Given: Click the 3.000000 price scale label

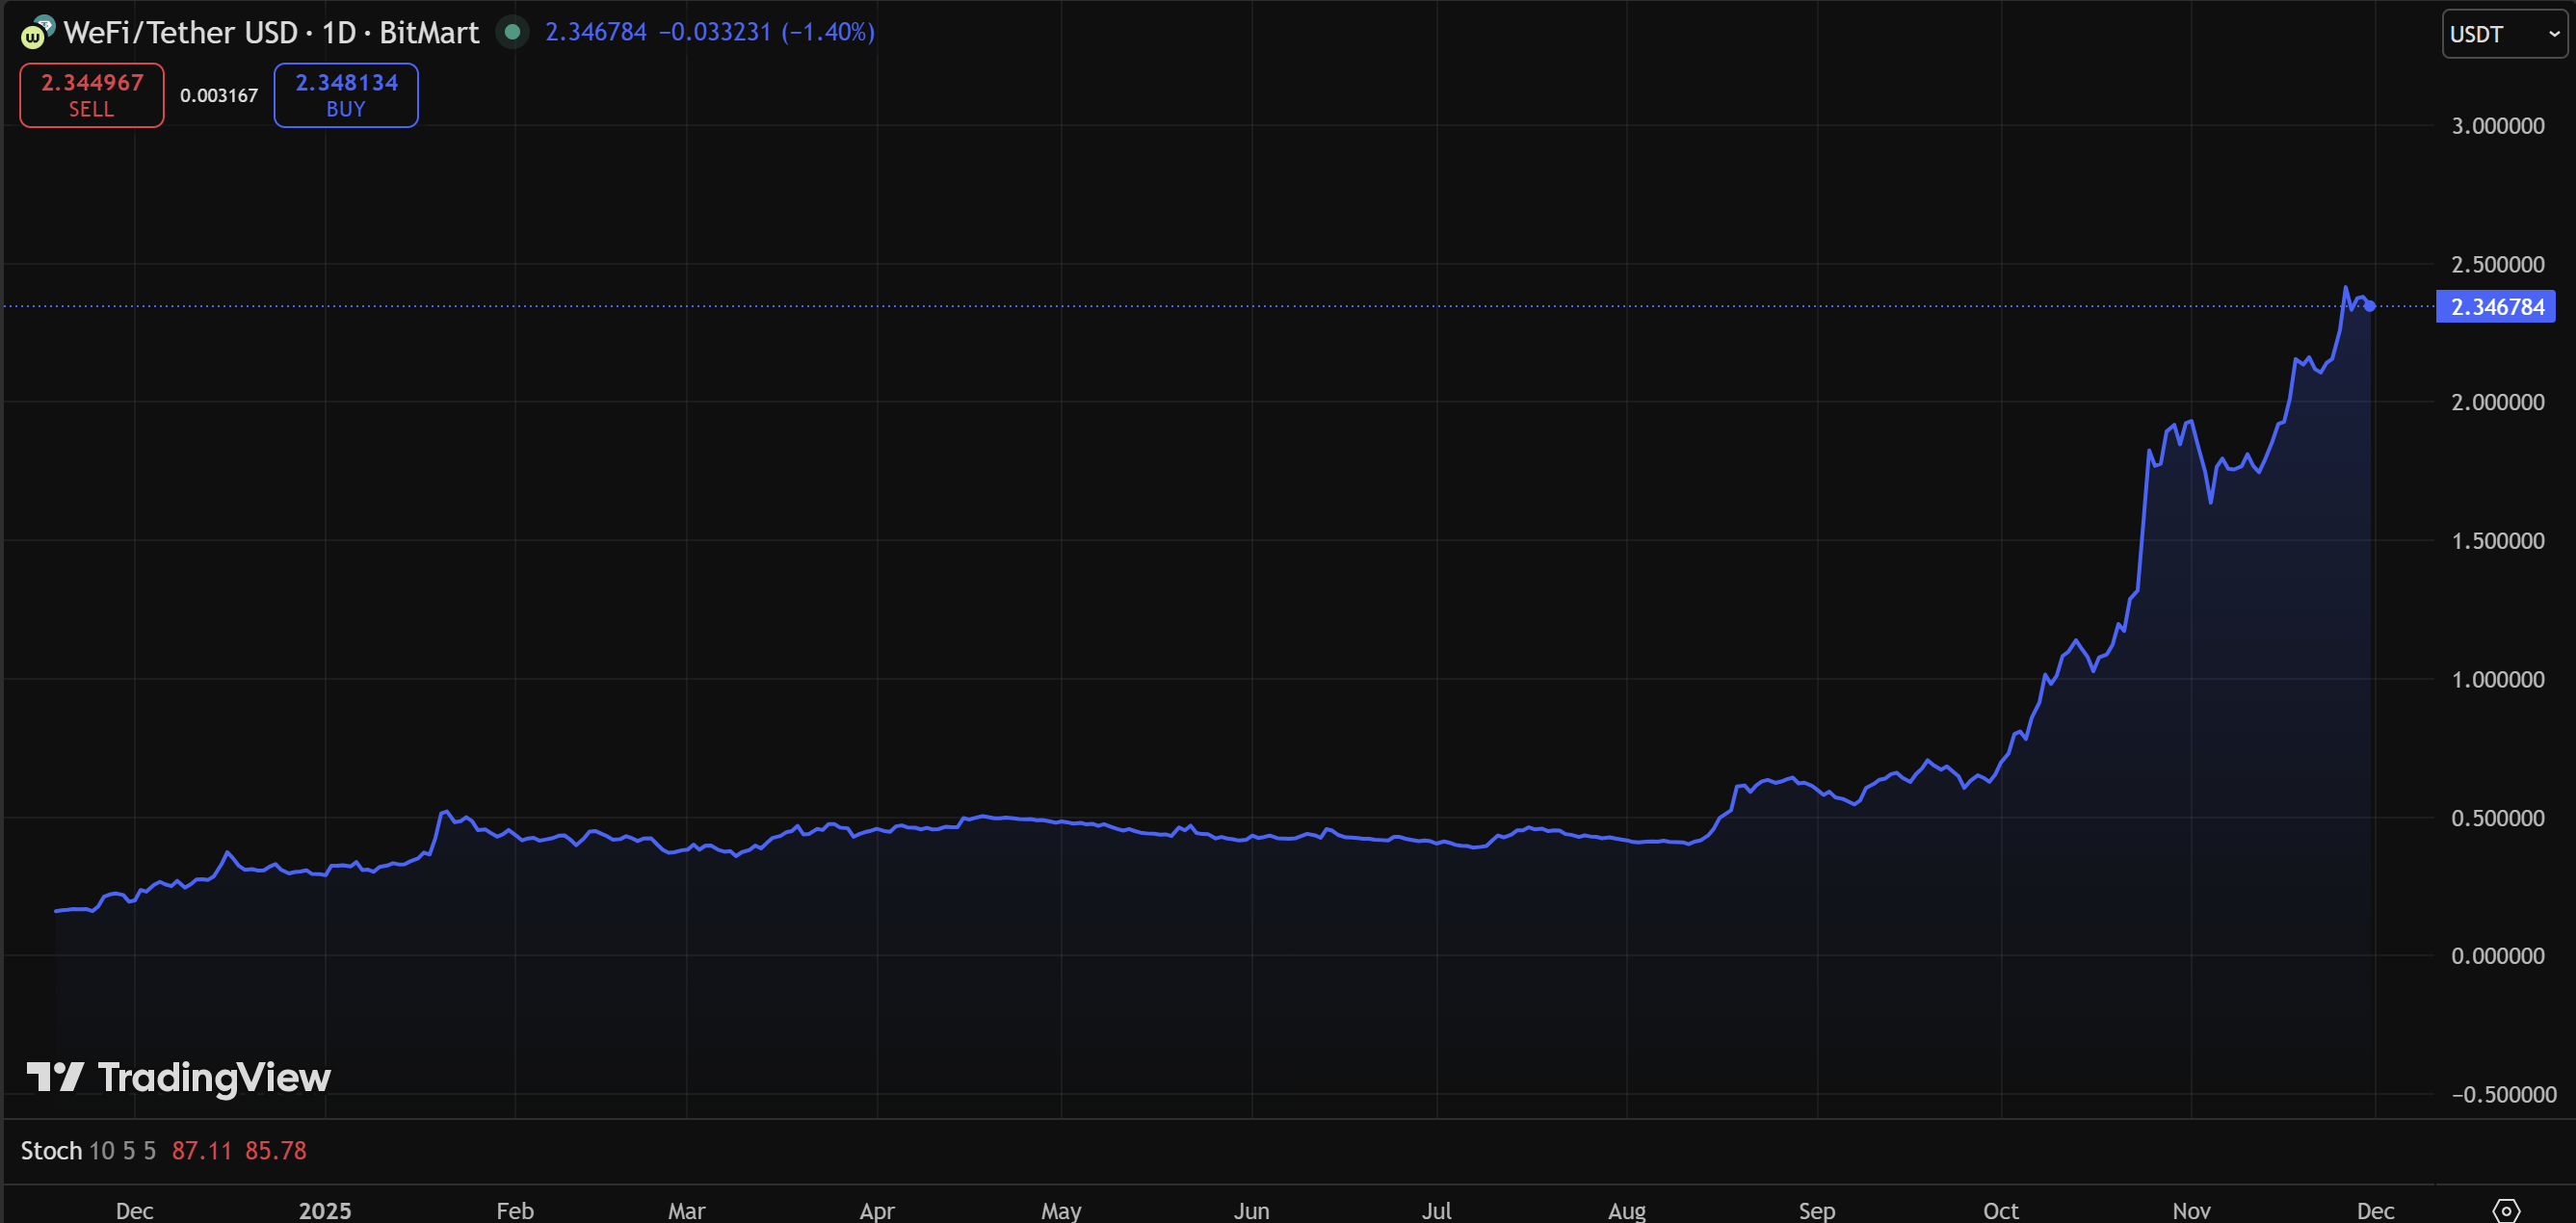Looking at the screenshot, I should click(2497, 126).
